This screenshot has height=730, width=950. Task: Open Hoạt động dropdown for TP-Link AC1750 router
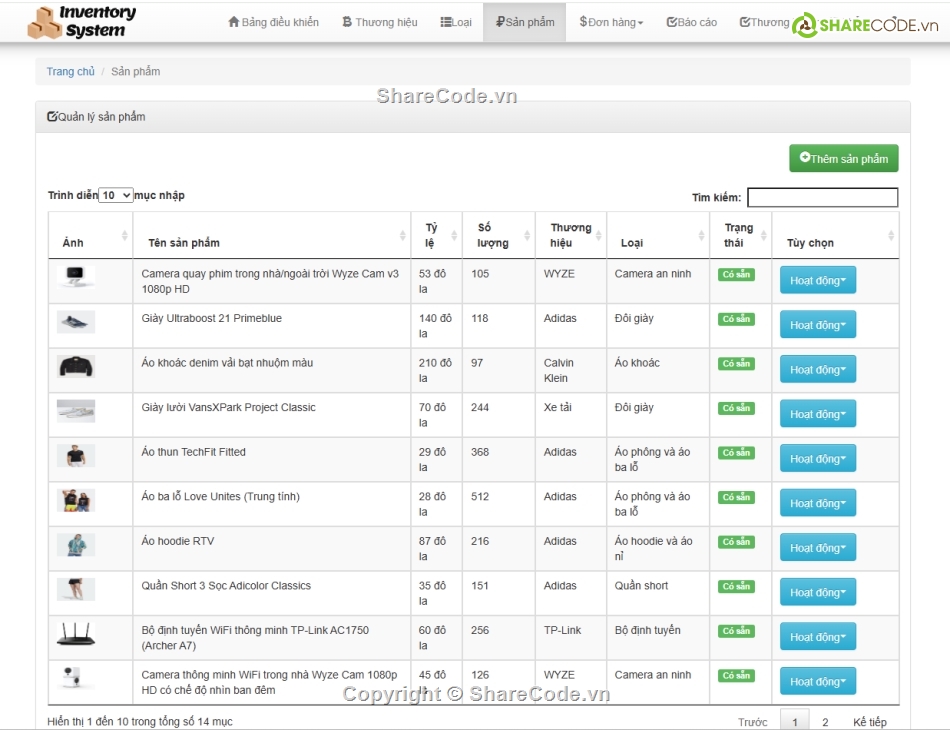[818, 637]
